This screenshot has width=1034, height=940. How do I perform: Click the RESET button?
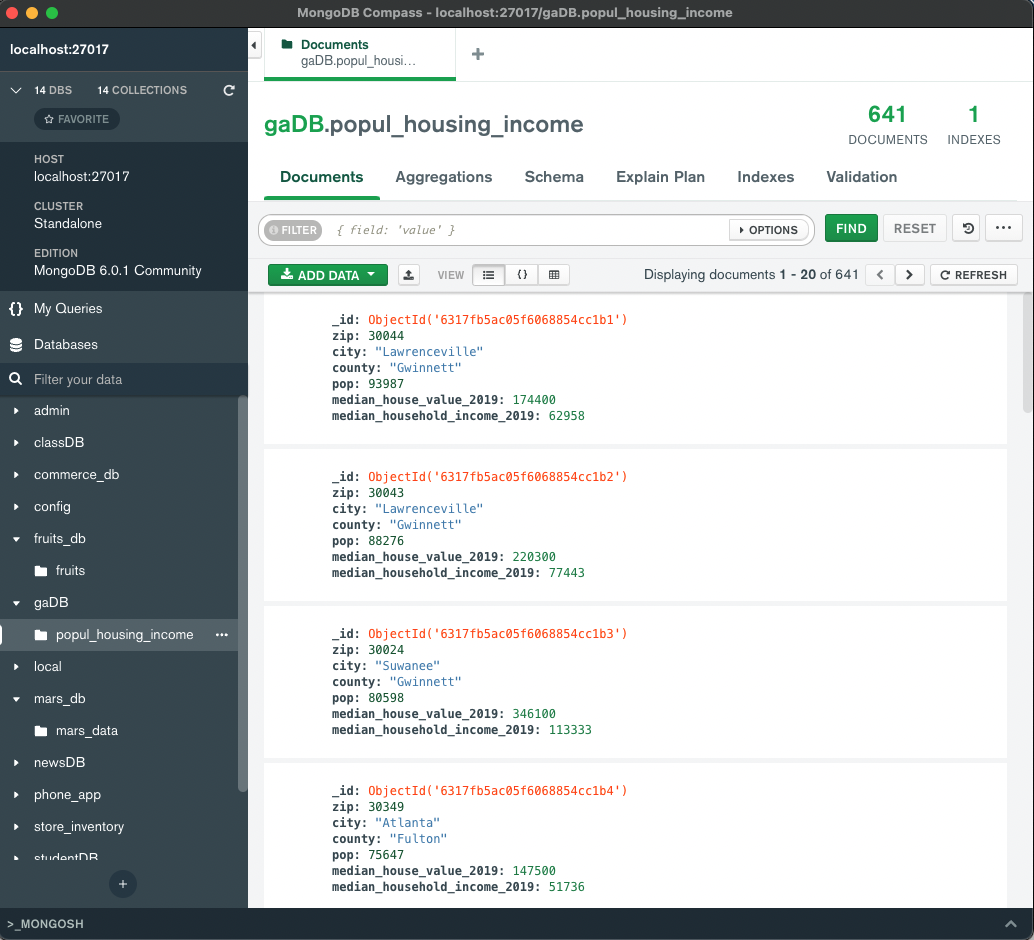tap(914, 228)
